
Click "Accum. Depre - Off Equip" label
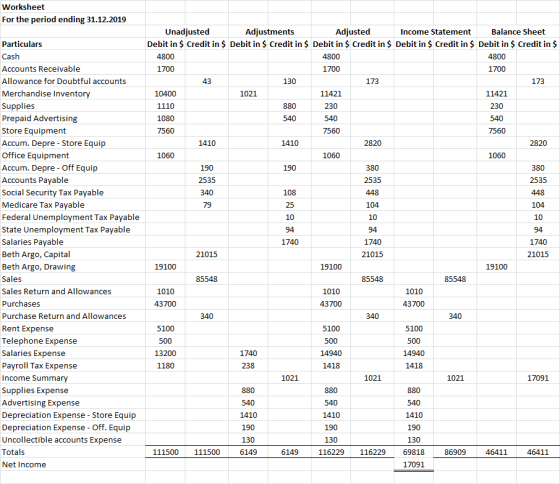pyautogui.click(x=50, y=168)
